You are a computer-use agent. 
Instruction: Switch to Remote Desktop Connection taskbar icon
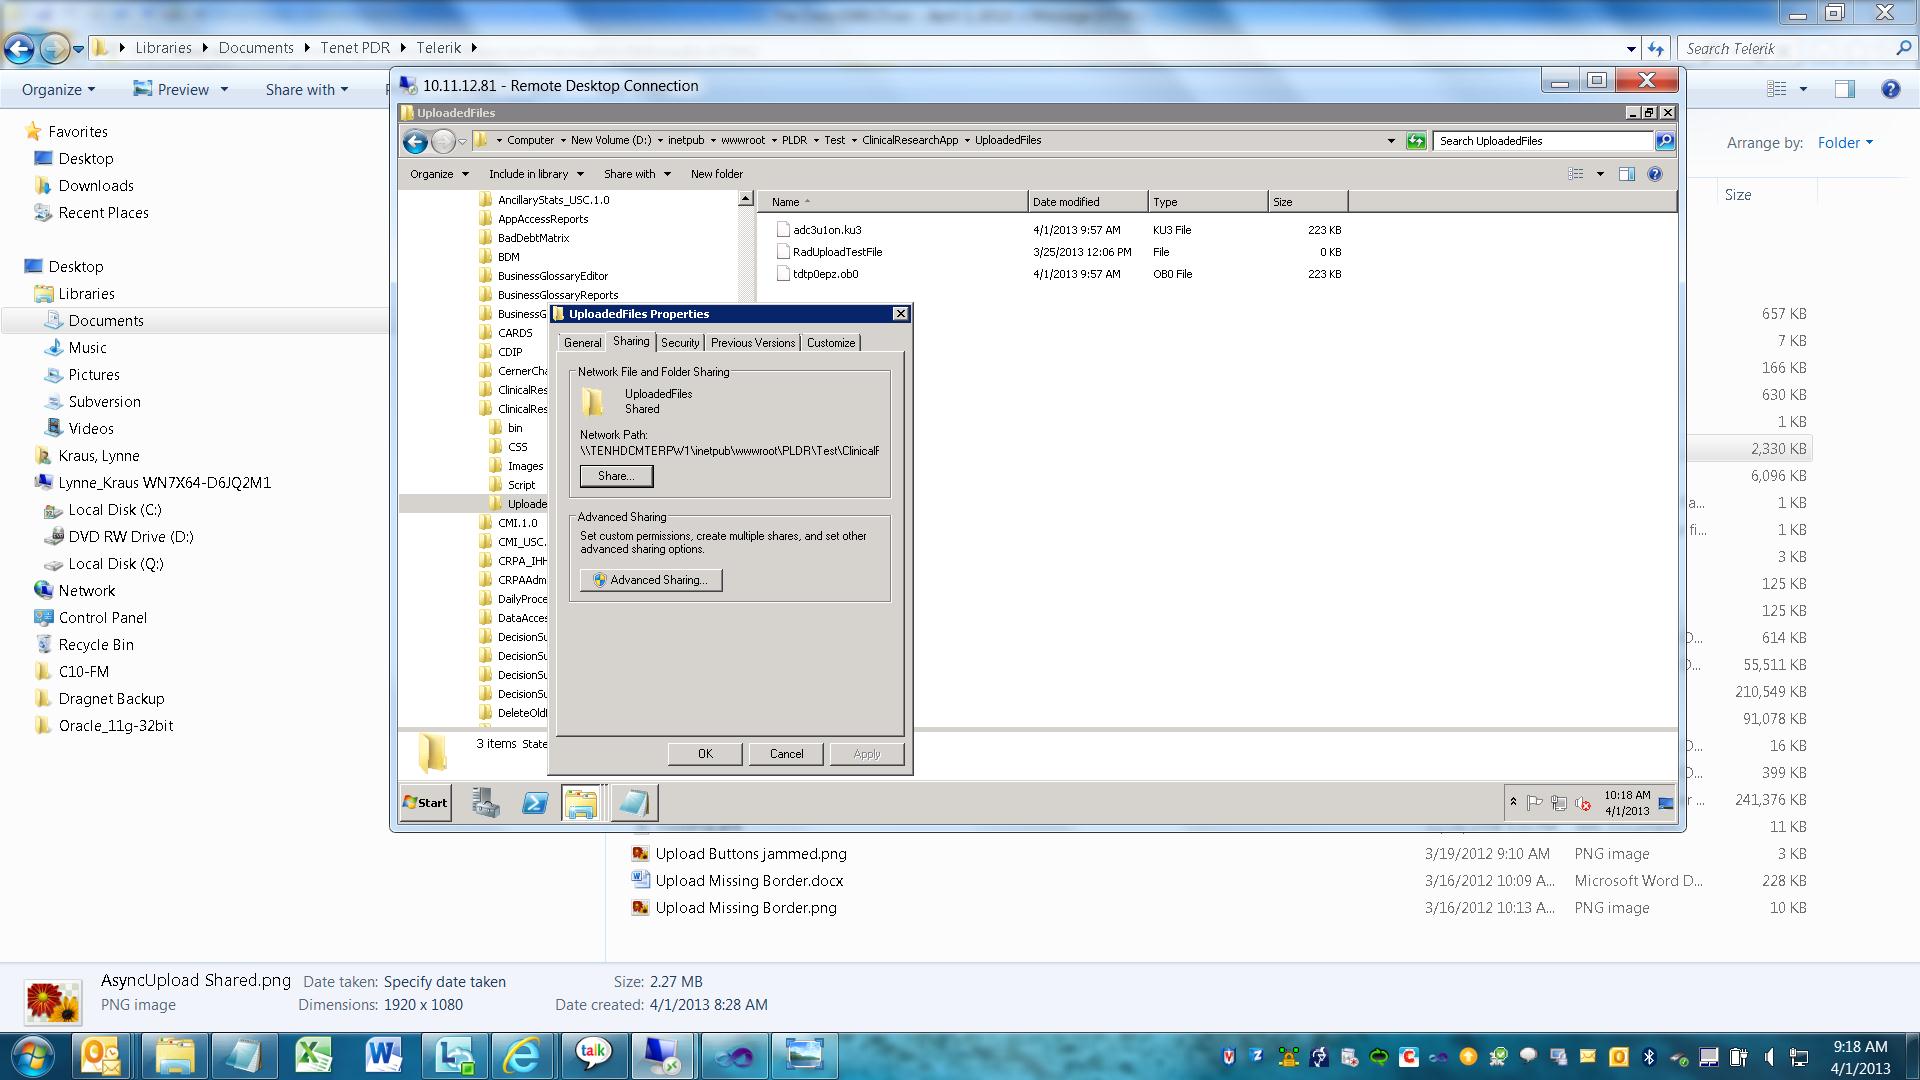tap(662, 1056)
